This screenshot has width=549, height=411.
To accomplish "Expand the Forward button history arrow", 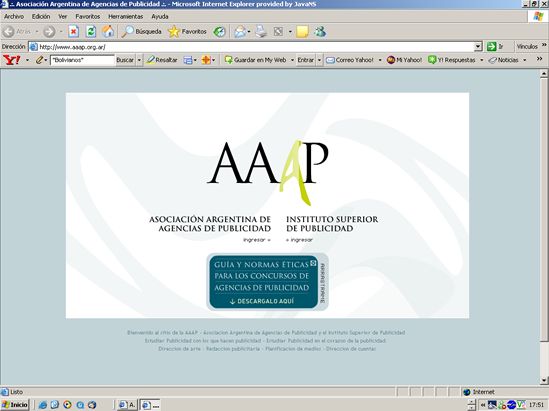I will (61, 32).
